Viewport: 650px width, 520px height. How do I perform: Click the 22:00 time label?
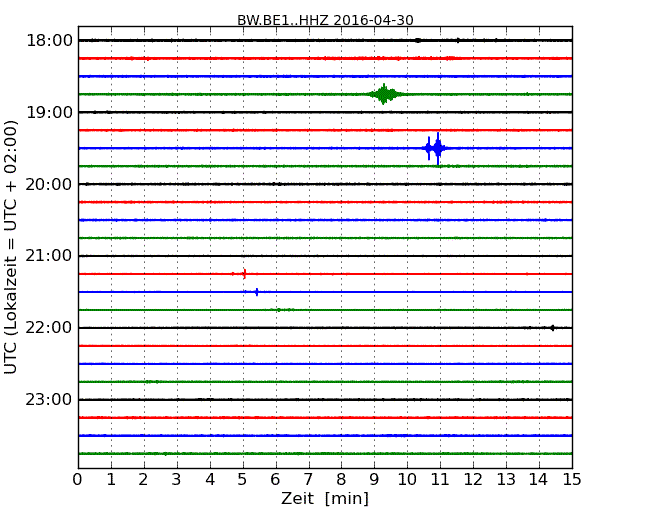pyautogui.click(x=49, y=328)
